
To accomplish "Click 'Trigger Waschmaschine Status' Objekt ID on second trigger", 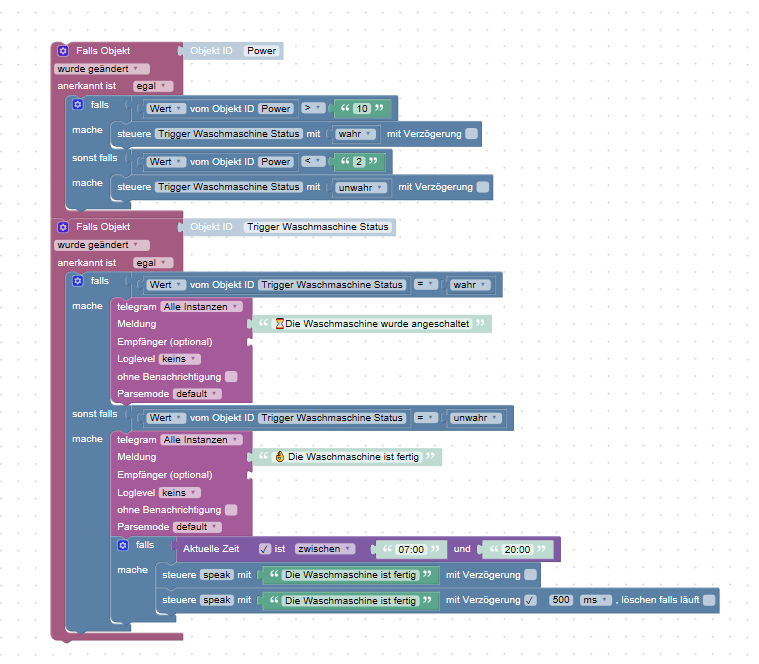I will (x=318, y=227).
